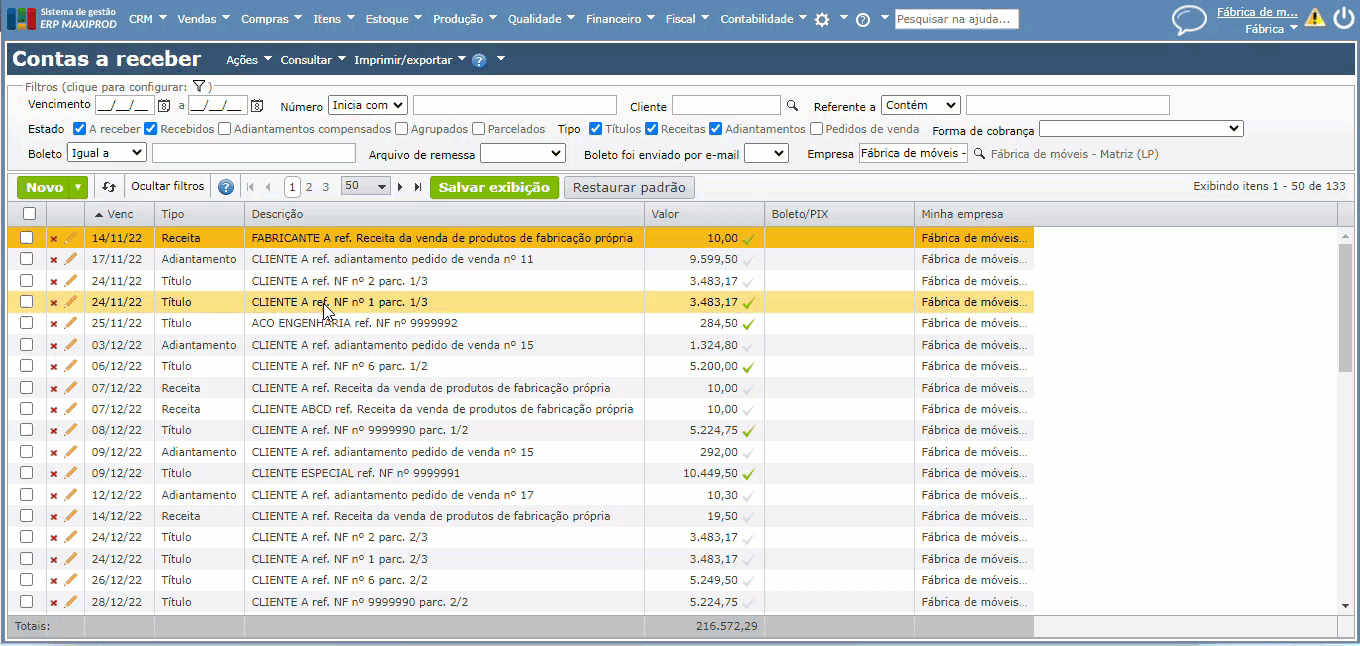Screen dimensions: 1360x646
Task: Click the Salvar exibição button
Action: (494, 187)
